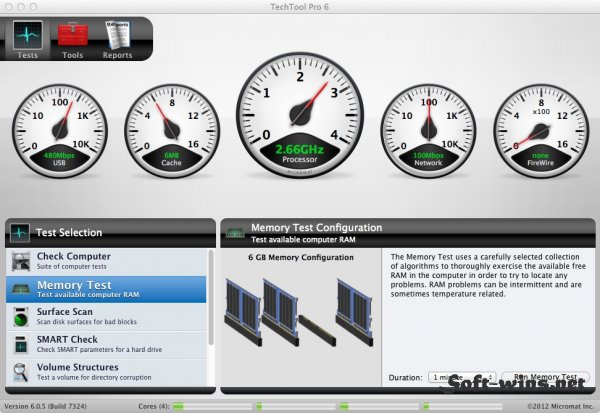
Task: Click the third core usage bar
Action: 379,406
